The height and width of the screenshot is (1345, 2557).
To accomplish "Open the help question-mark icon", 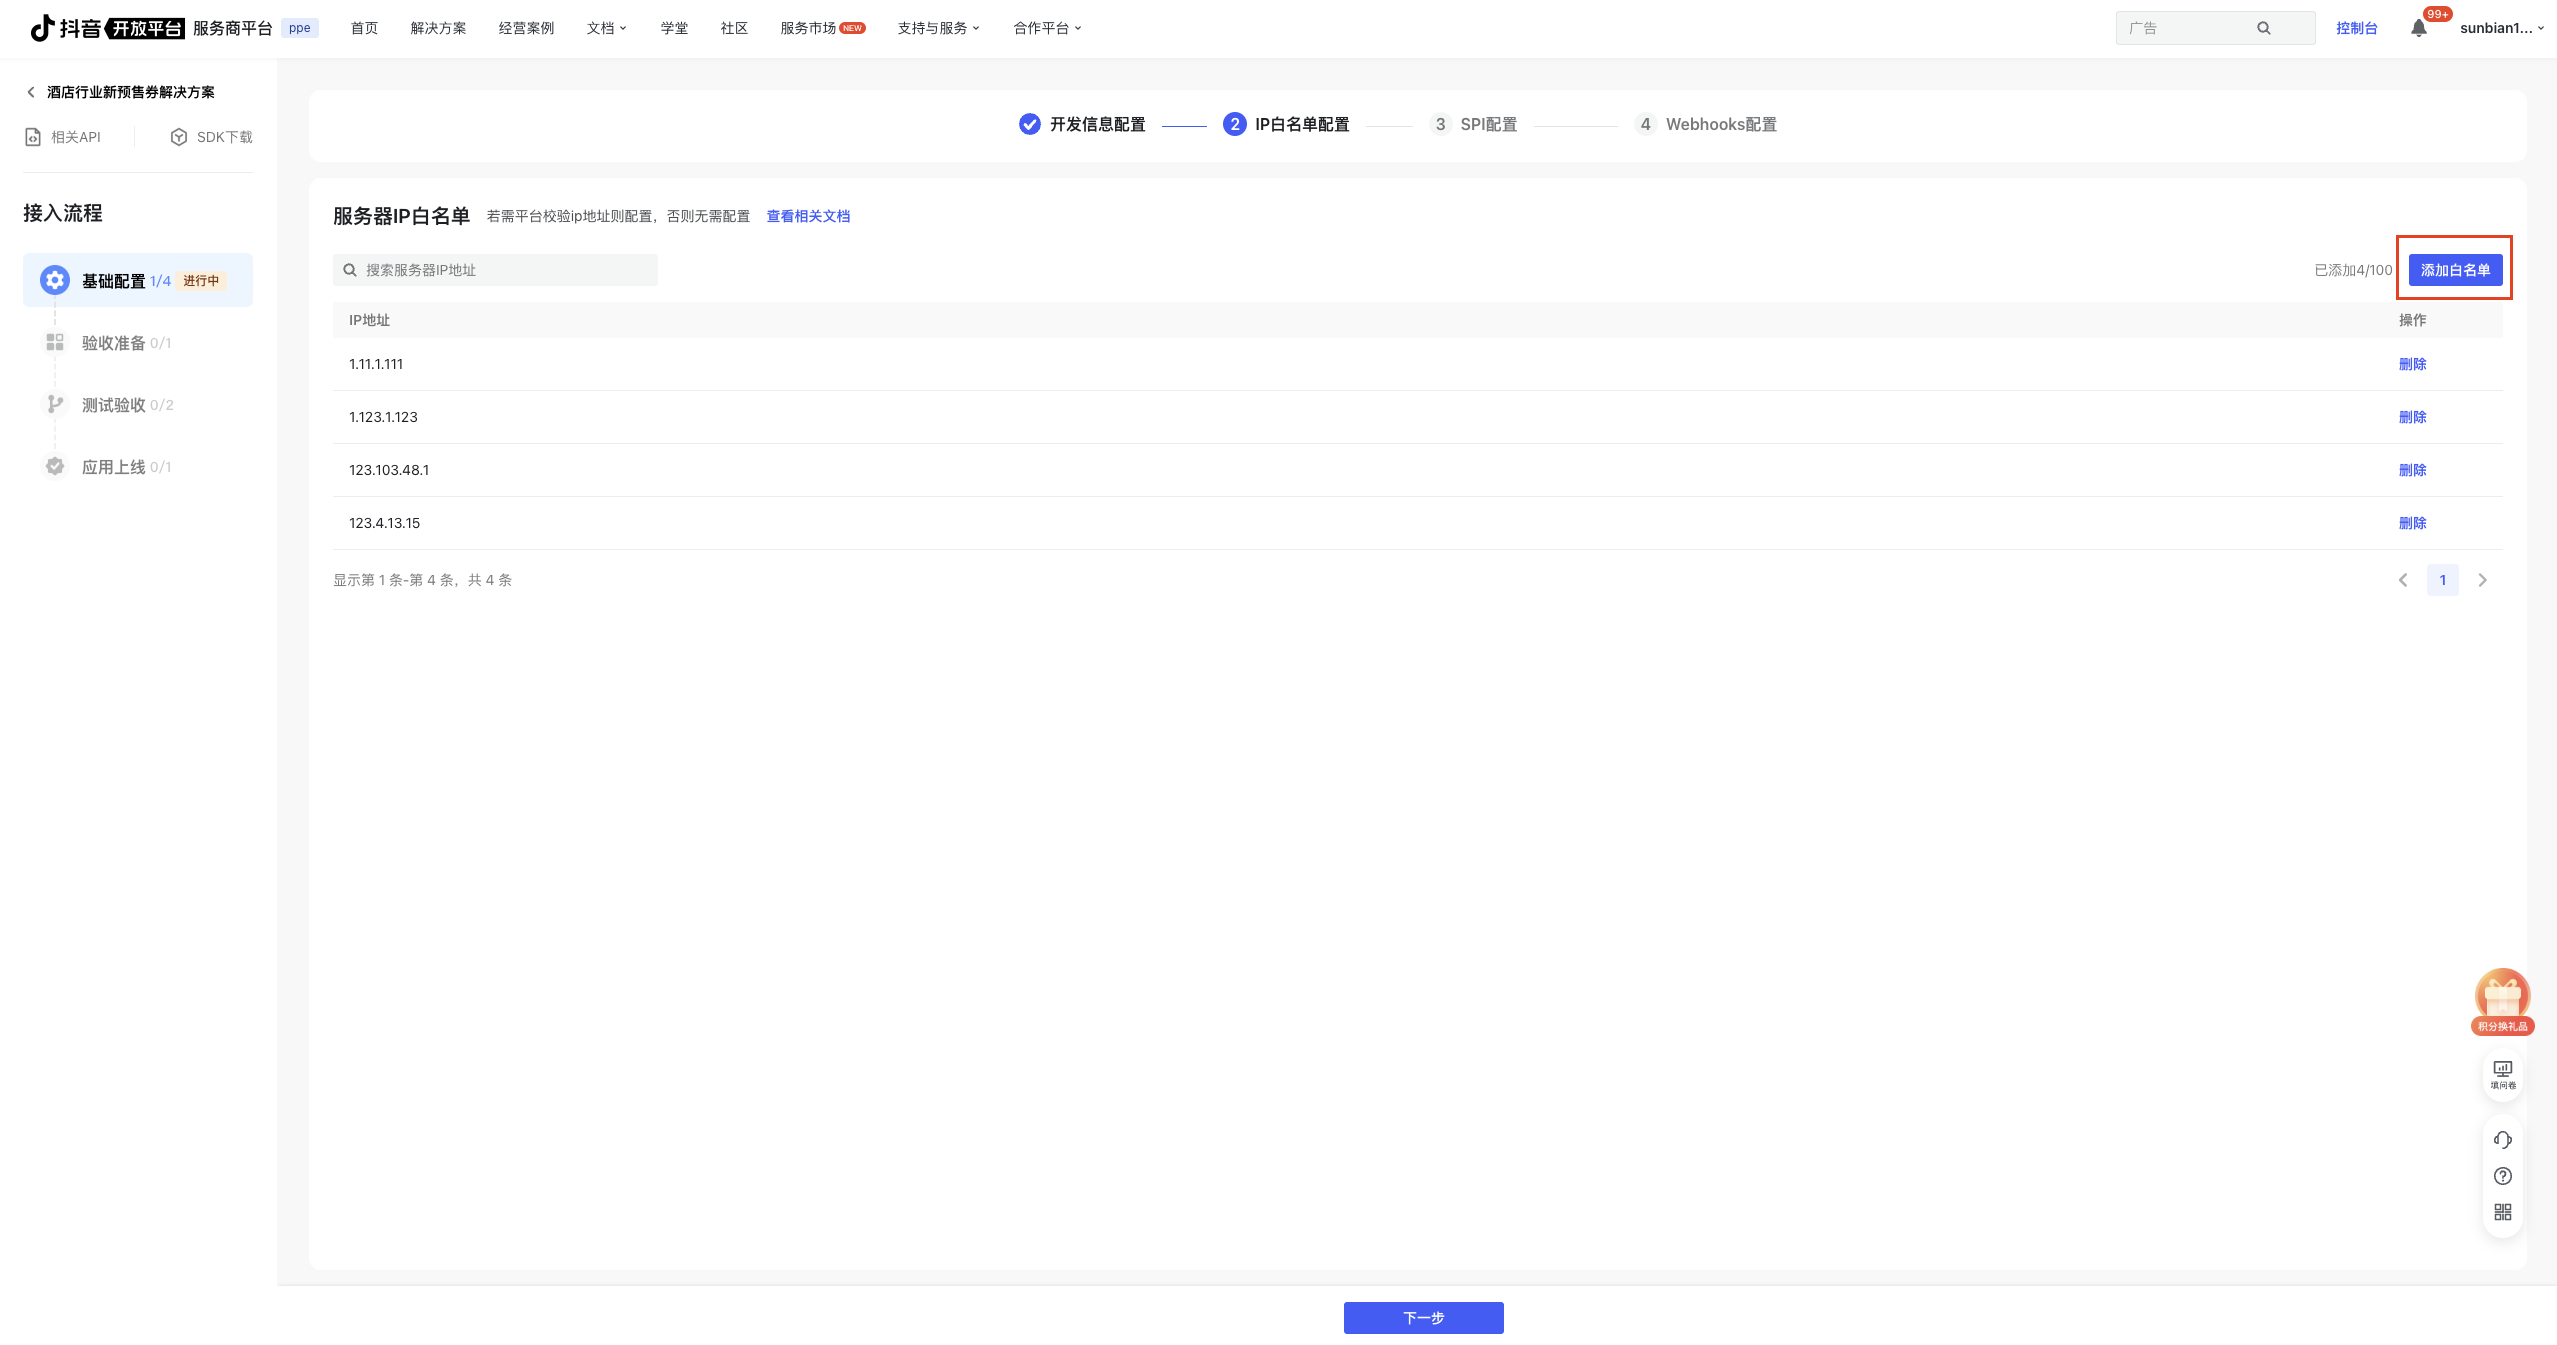I will pos(2503,1176).
